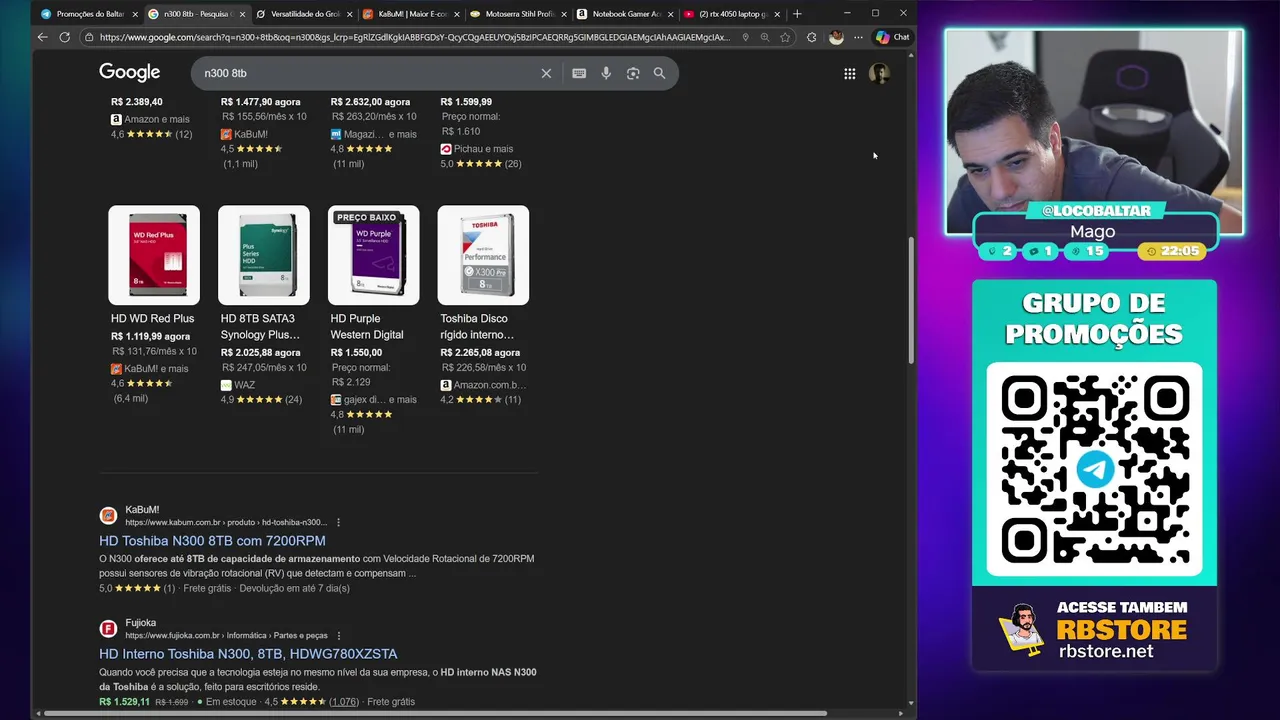Close the Promoções do Baltar tab
Viewport: 1280px width, 720px height.
[135, 14]
